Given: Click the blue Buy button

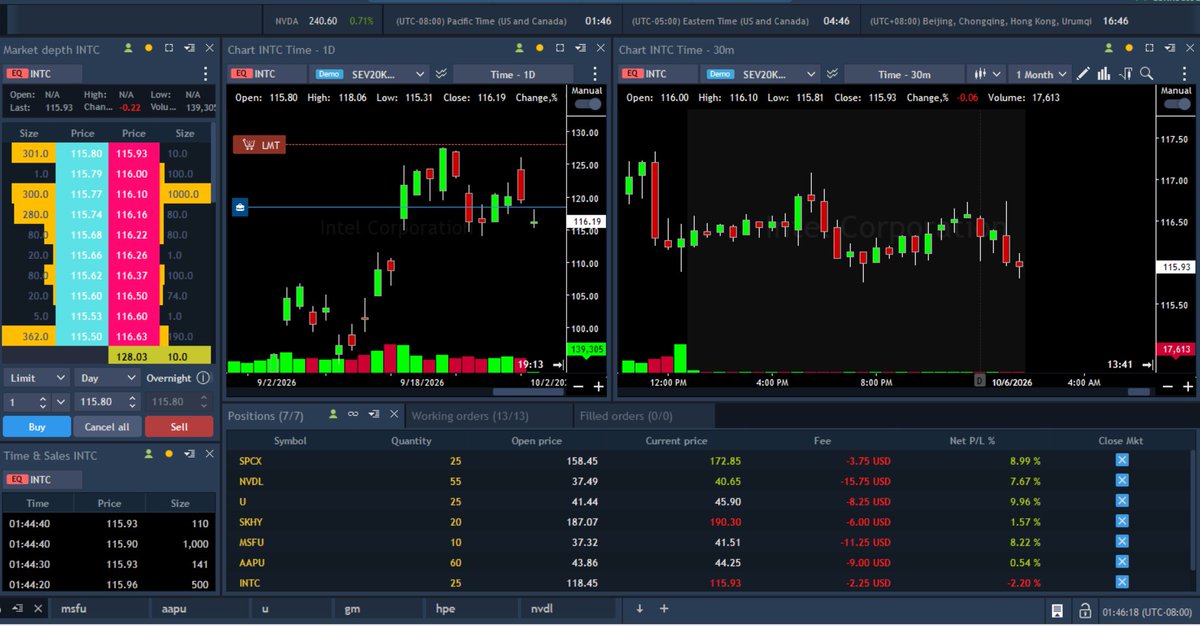Looking at the screenshot, I should click(x=37, y=426).
